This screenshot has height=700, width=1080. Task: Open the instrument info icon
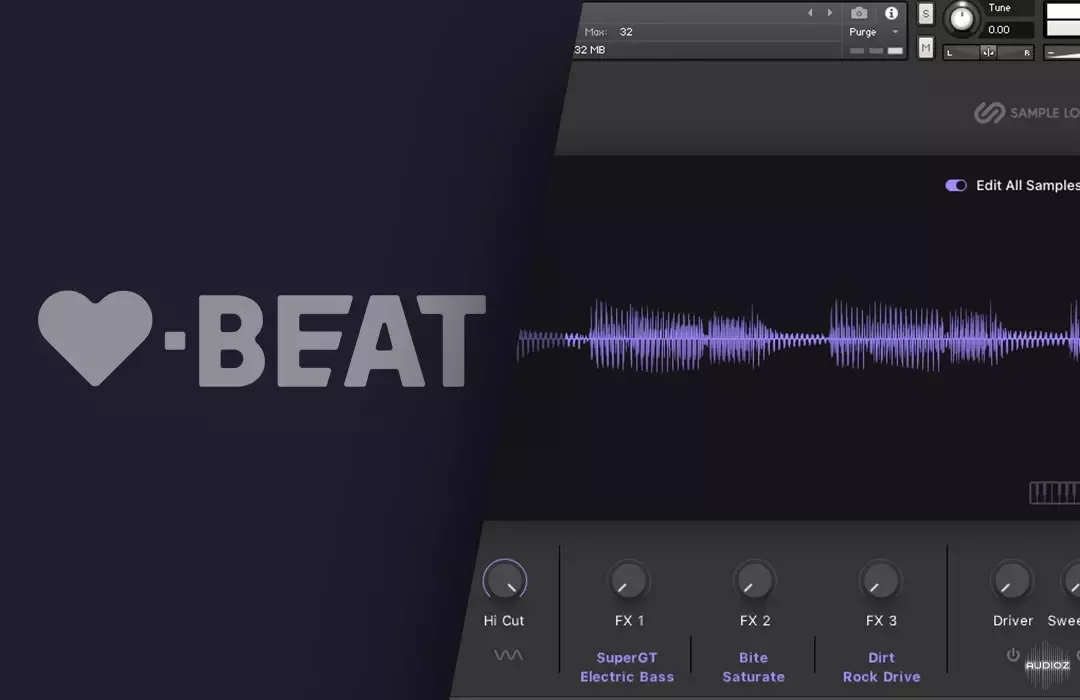[x=891, y=13]
